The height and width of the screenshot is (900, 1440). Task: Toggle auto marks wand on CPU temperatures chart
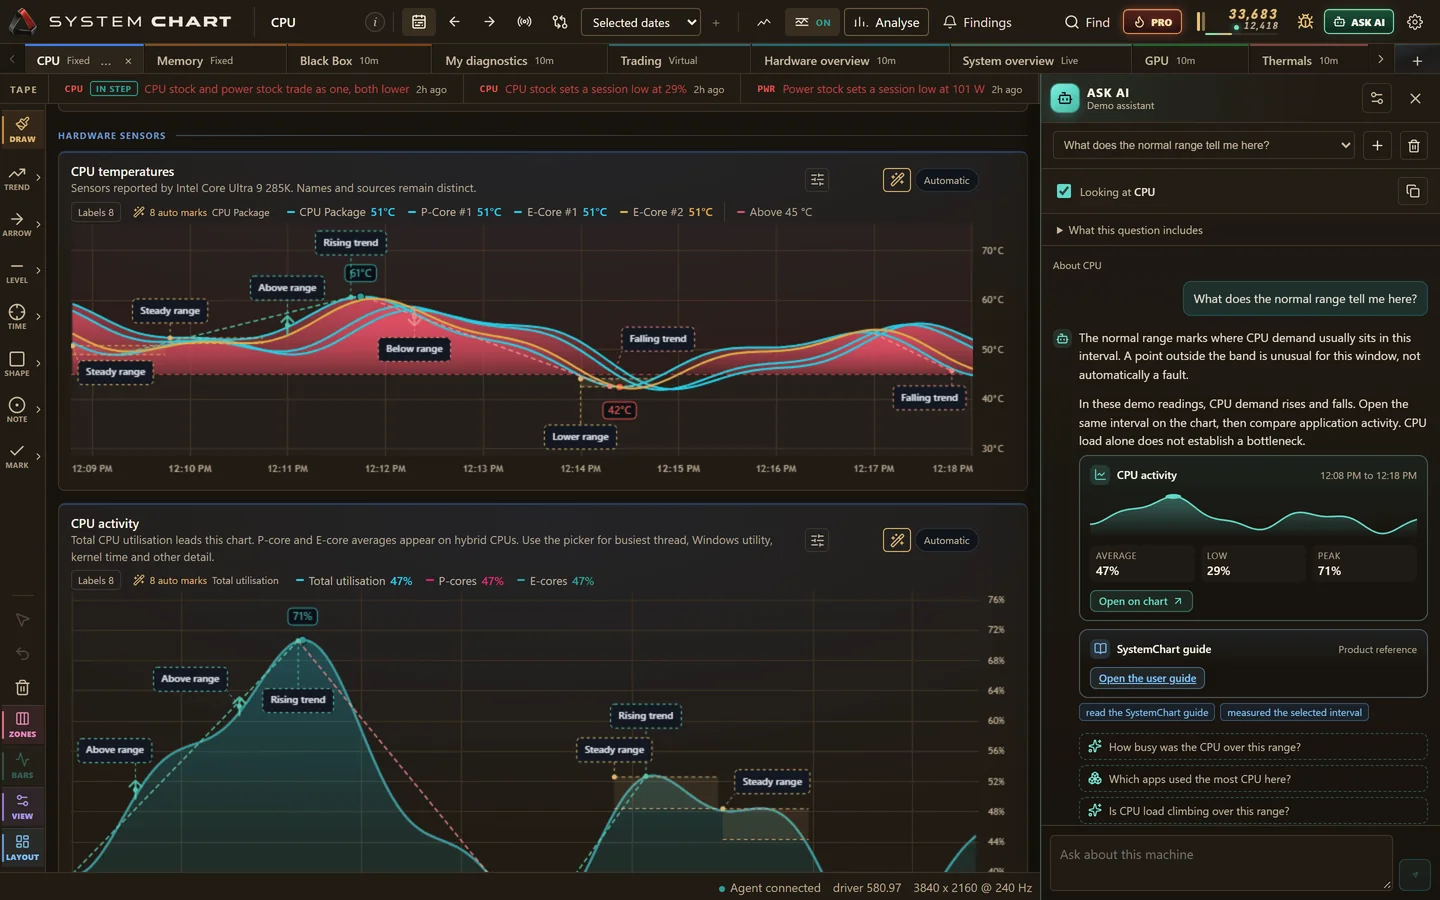pos(897,180)
